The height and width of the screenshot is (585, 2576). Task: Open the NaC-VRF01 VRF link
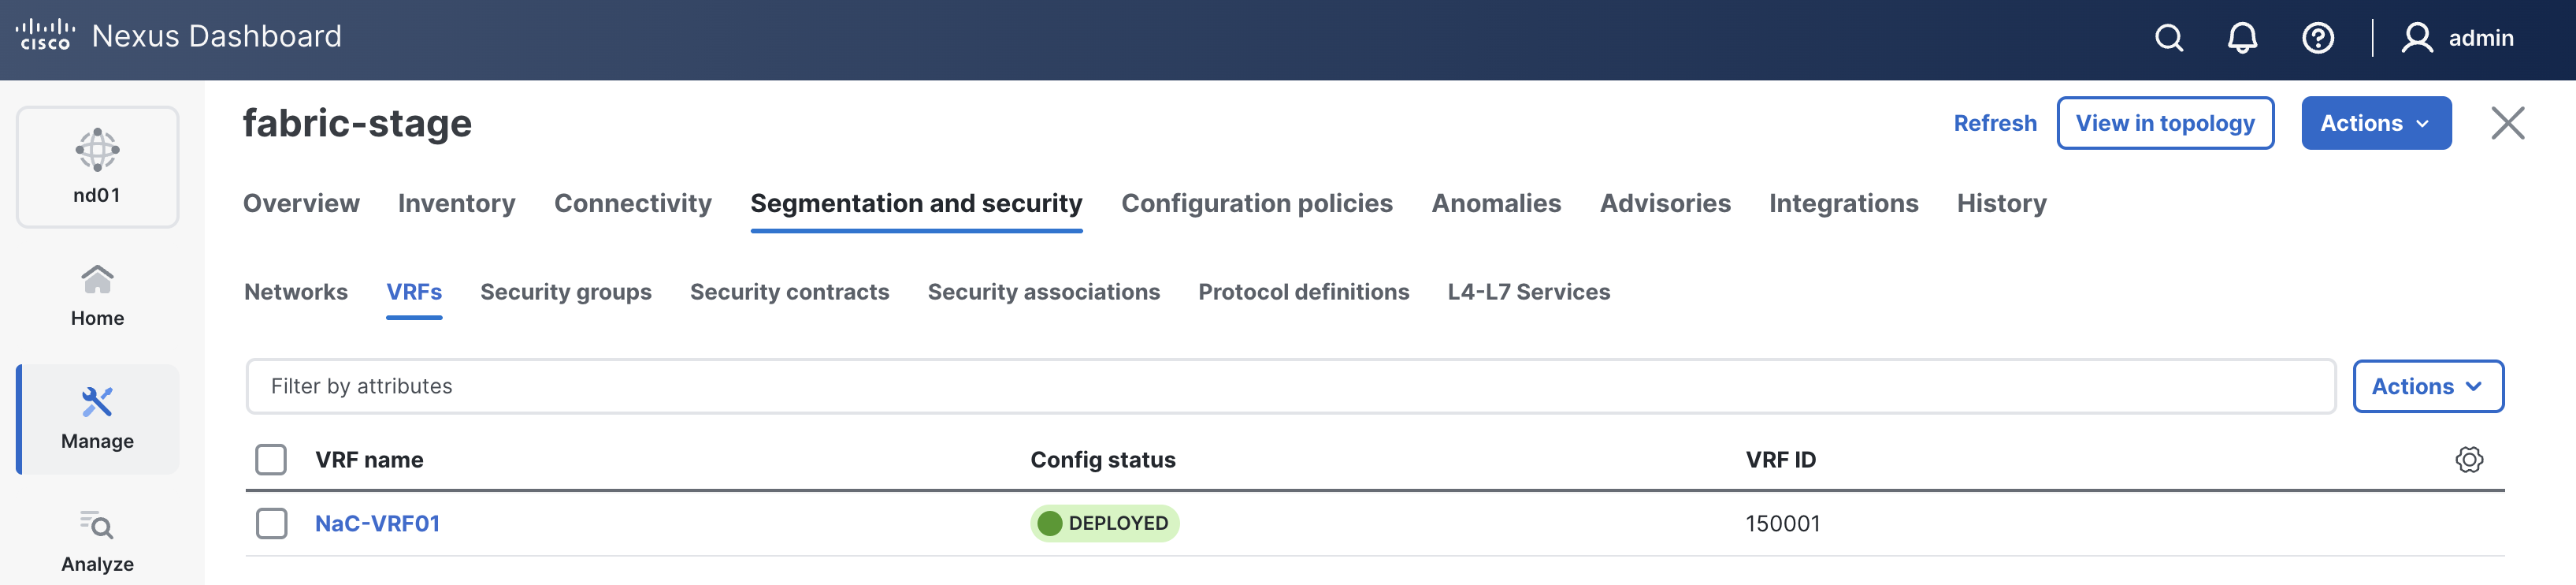coord(377,523)
